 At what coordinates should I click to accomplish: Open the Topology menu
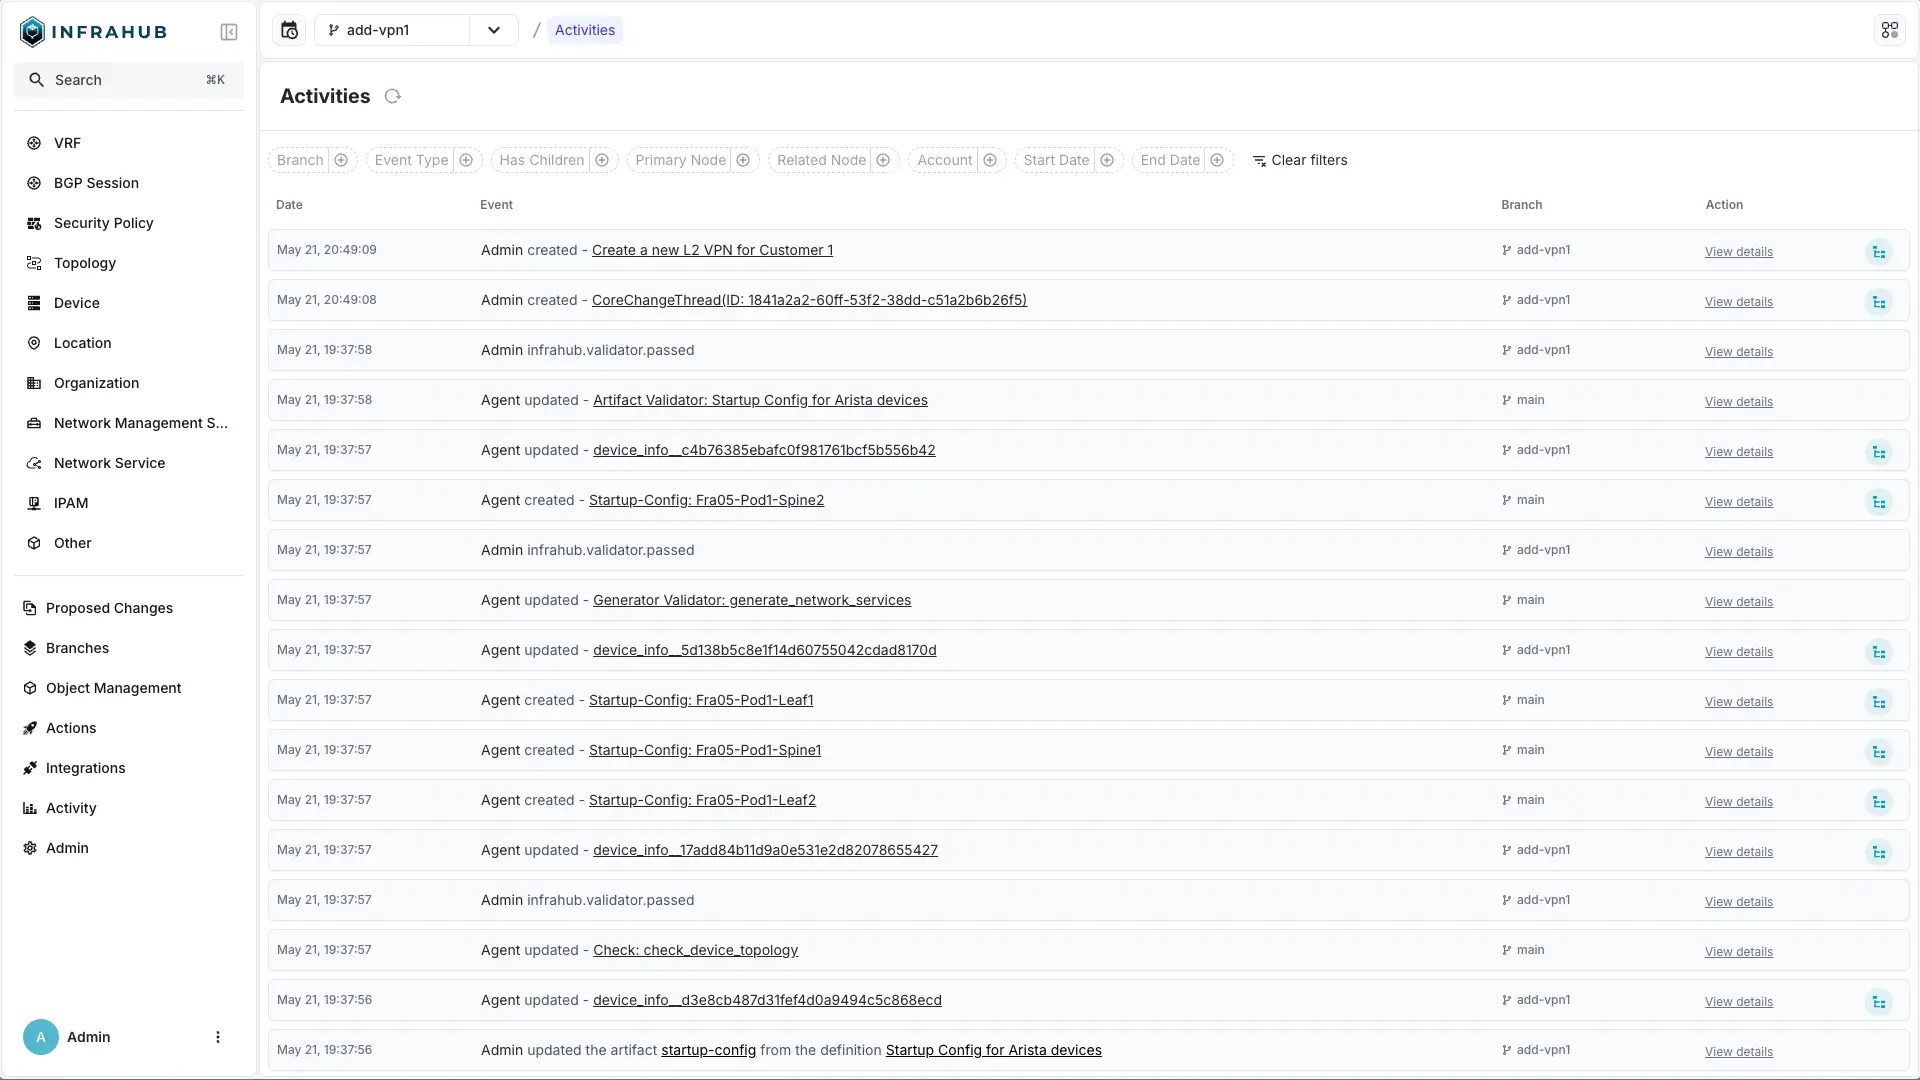(x=129, y=263)
